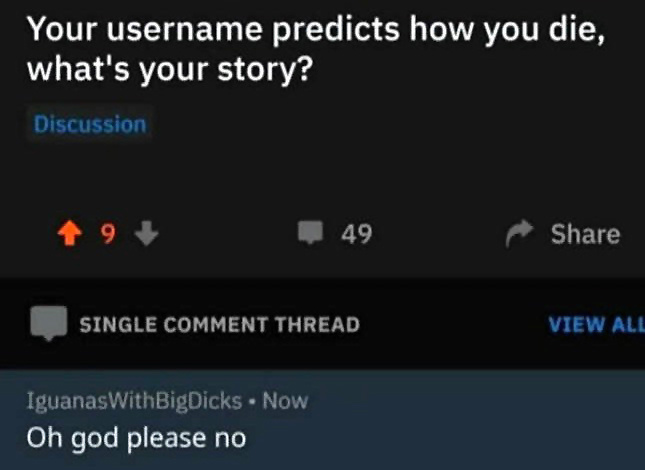This screenshot has width=645, height=470.
Task: Click the comment's "Now" timestamp
Action: (x=285, y=401)
